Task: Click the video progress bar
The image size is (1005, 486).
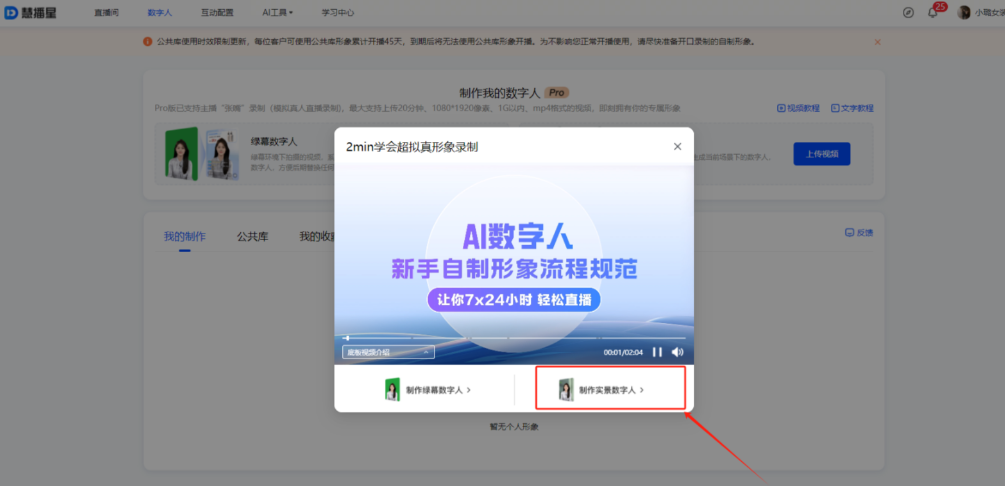Action: click(514, 338)
